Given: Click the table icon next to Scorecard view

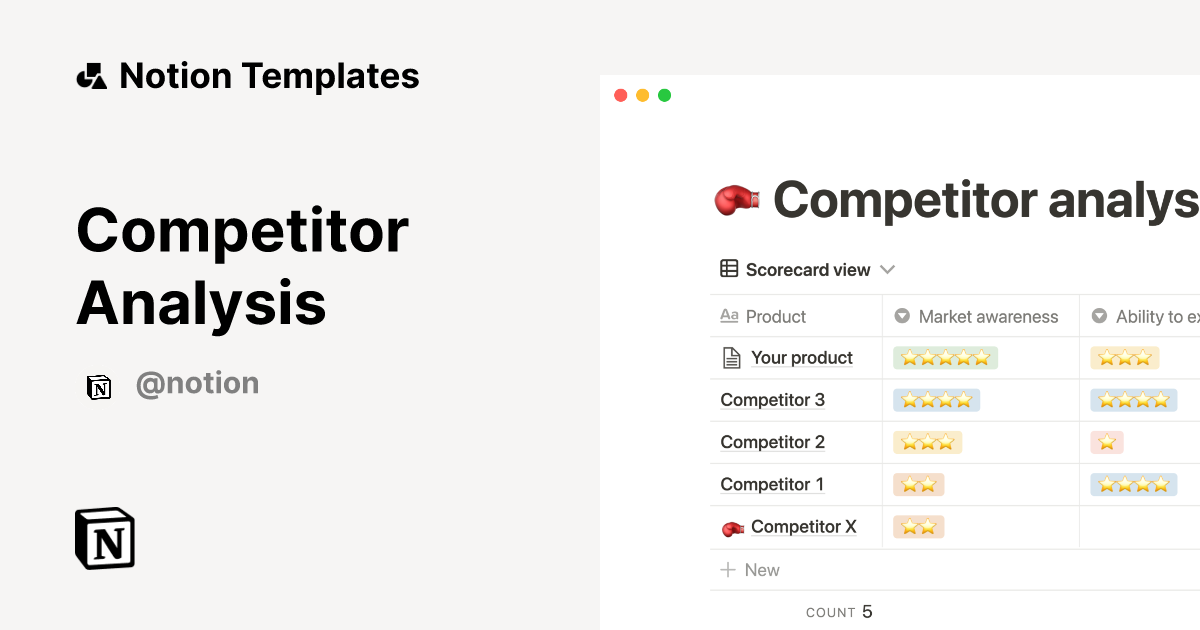Looking at the screenshot, I should coord(727,269).
